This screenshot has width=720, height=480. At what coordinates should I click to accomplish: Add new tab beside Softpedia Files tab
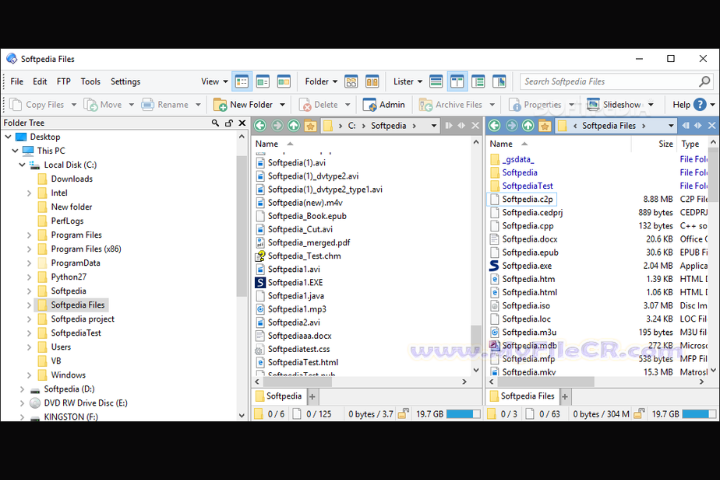coord(565,396)
